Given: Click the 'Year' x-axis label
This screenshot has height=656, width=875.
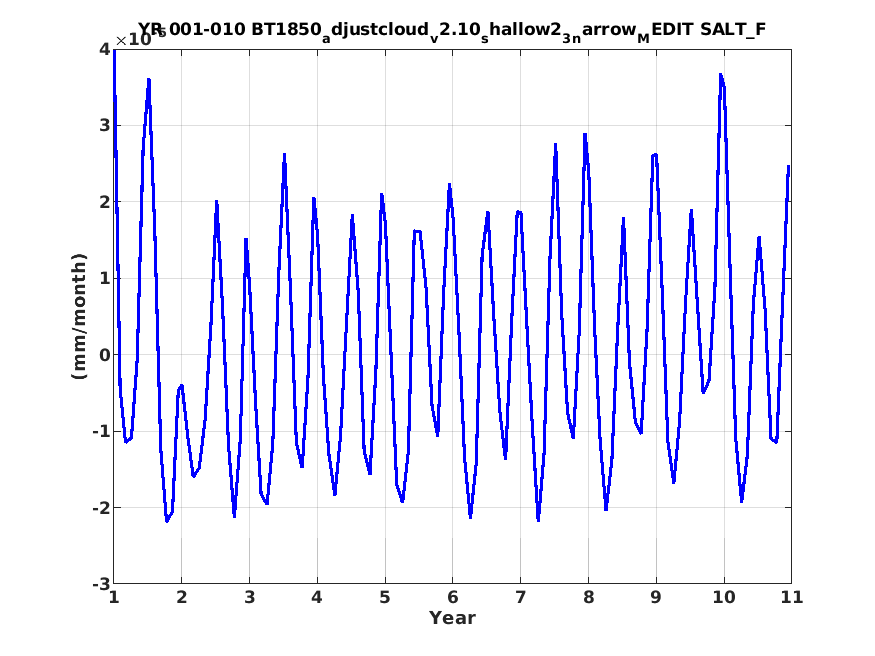Looking at the screenshot, I should 452,618.
